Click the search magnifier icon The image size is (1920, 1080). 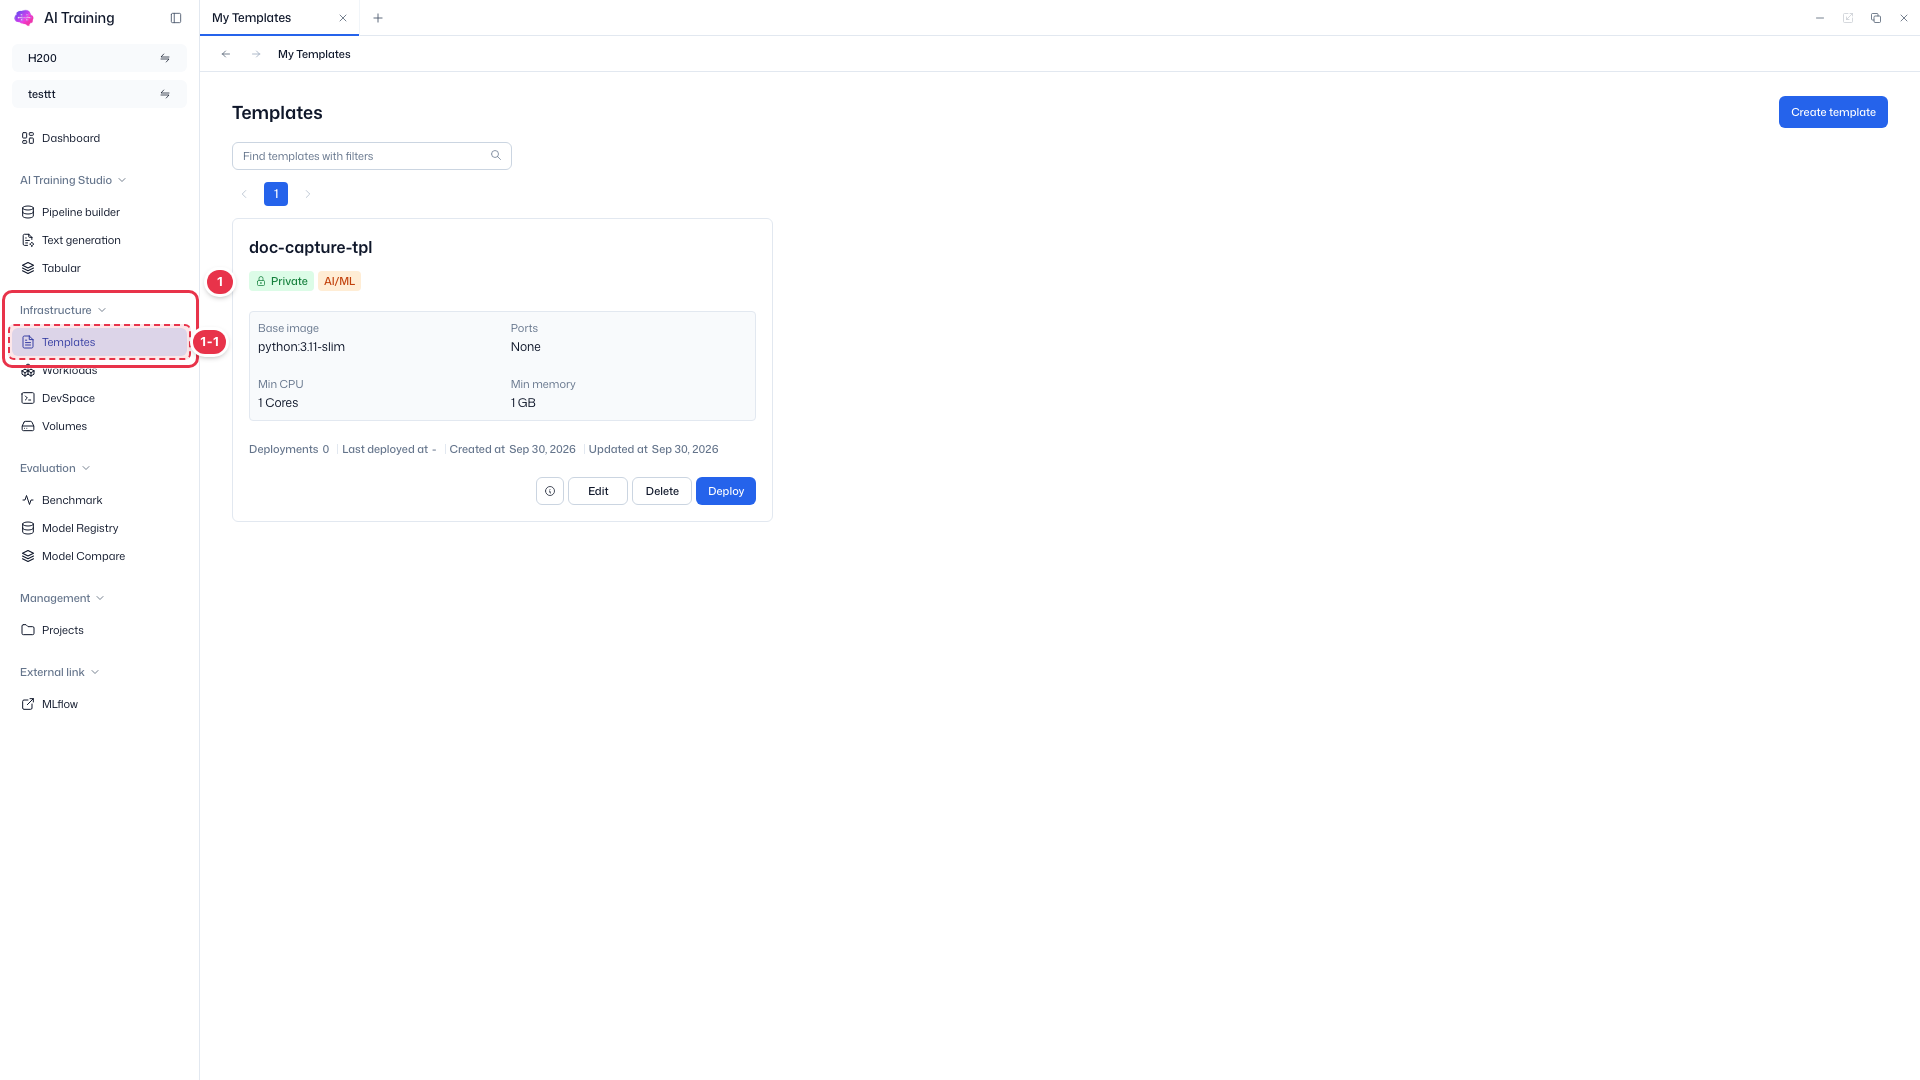pos(496,155)
